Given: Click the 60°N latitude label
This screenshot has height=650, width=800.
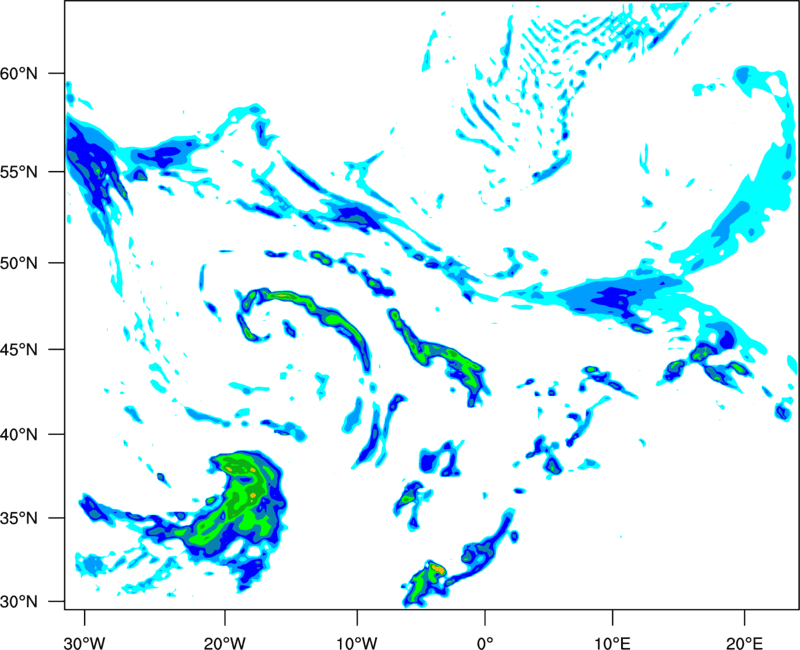Looking at the screenshot, I should coord(19,74).
